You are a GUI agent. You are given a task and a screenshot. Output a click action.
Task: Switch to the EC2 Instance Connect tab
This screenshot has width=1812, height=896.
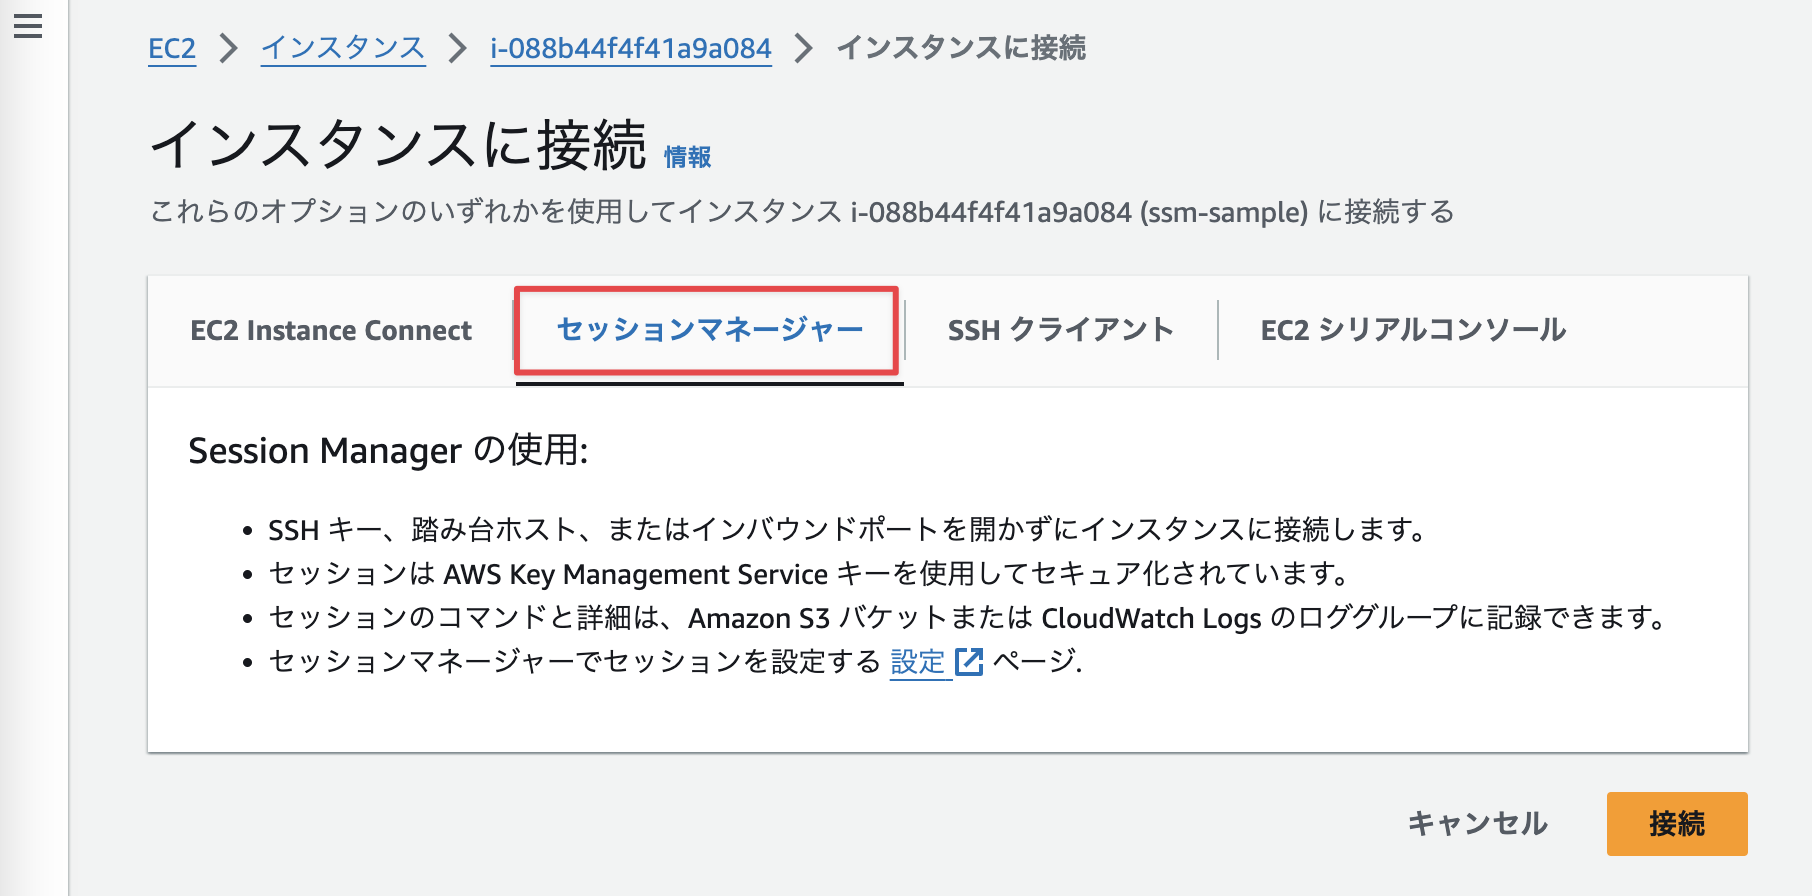(x=331, y=331)
